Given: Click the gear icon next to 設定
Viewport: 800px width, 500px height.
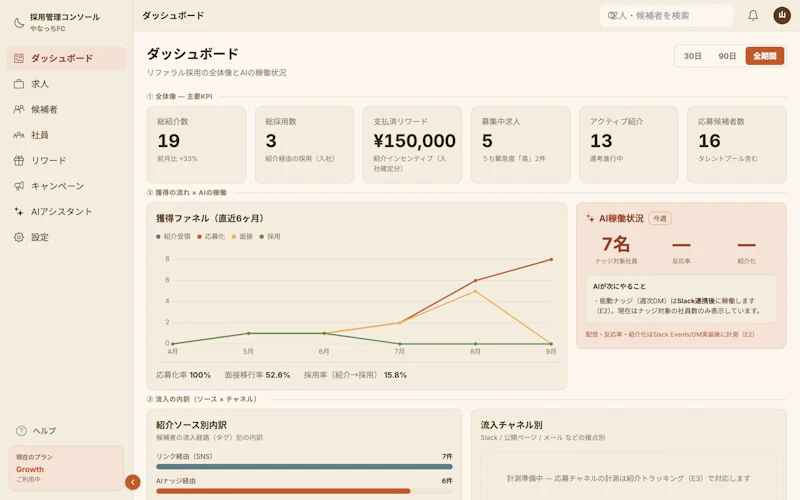Looking at the screenshot, I should pyautogui.click(x=19, y=237).
